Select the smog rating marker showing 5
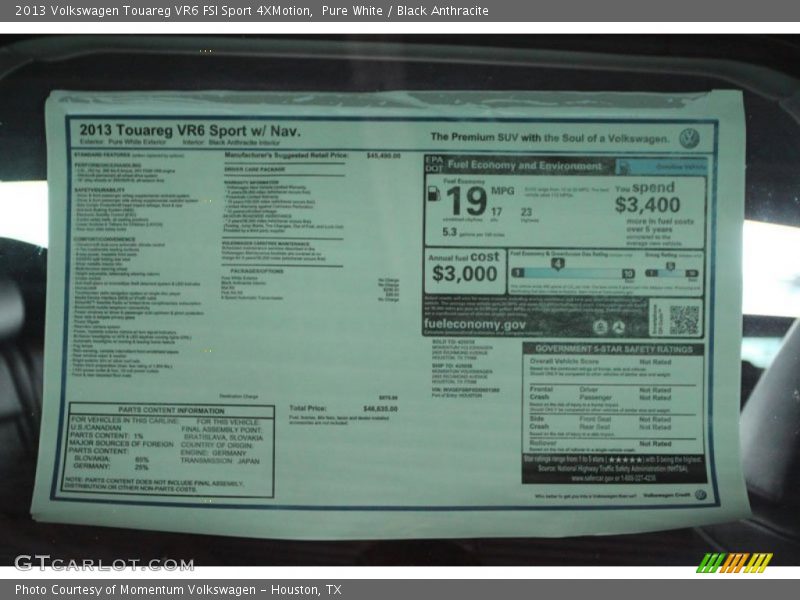This screenshot has height=600, width=800. tap(670, 266)
